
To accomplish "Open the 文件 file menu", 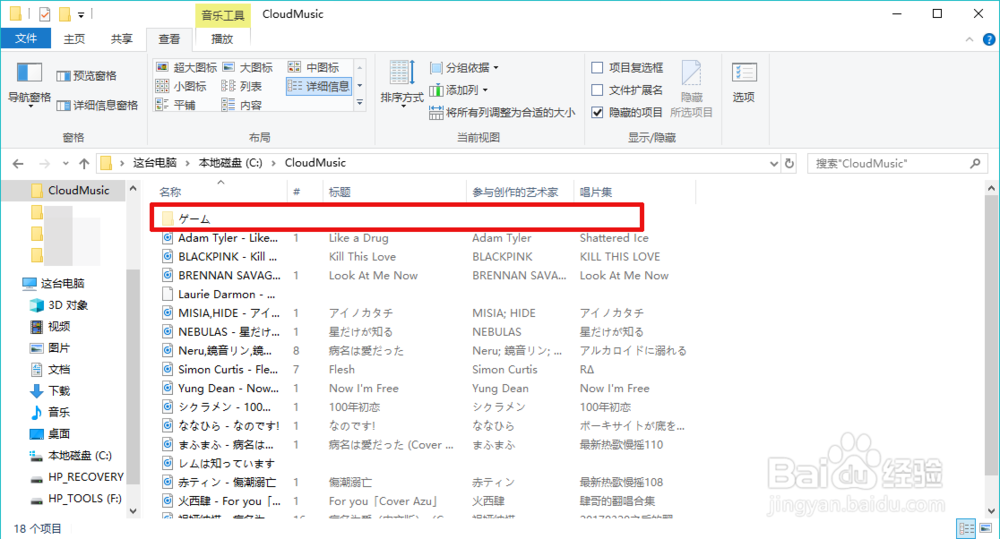I will pos(26,39).
